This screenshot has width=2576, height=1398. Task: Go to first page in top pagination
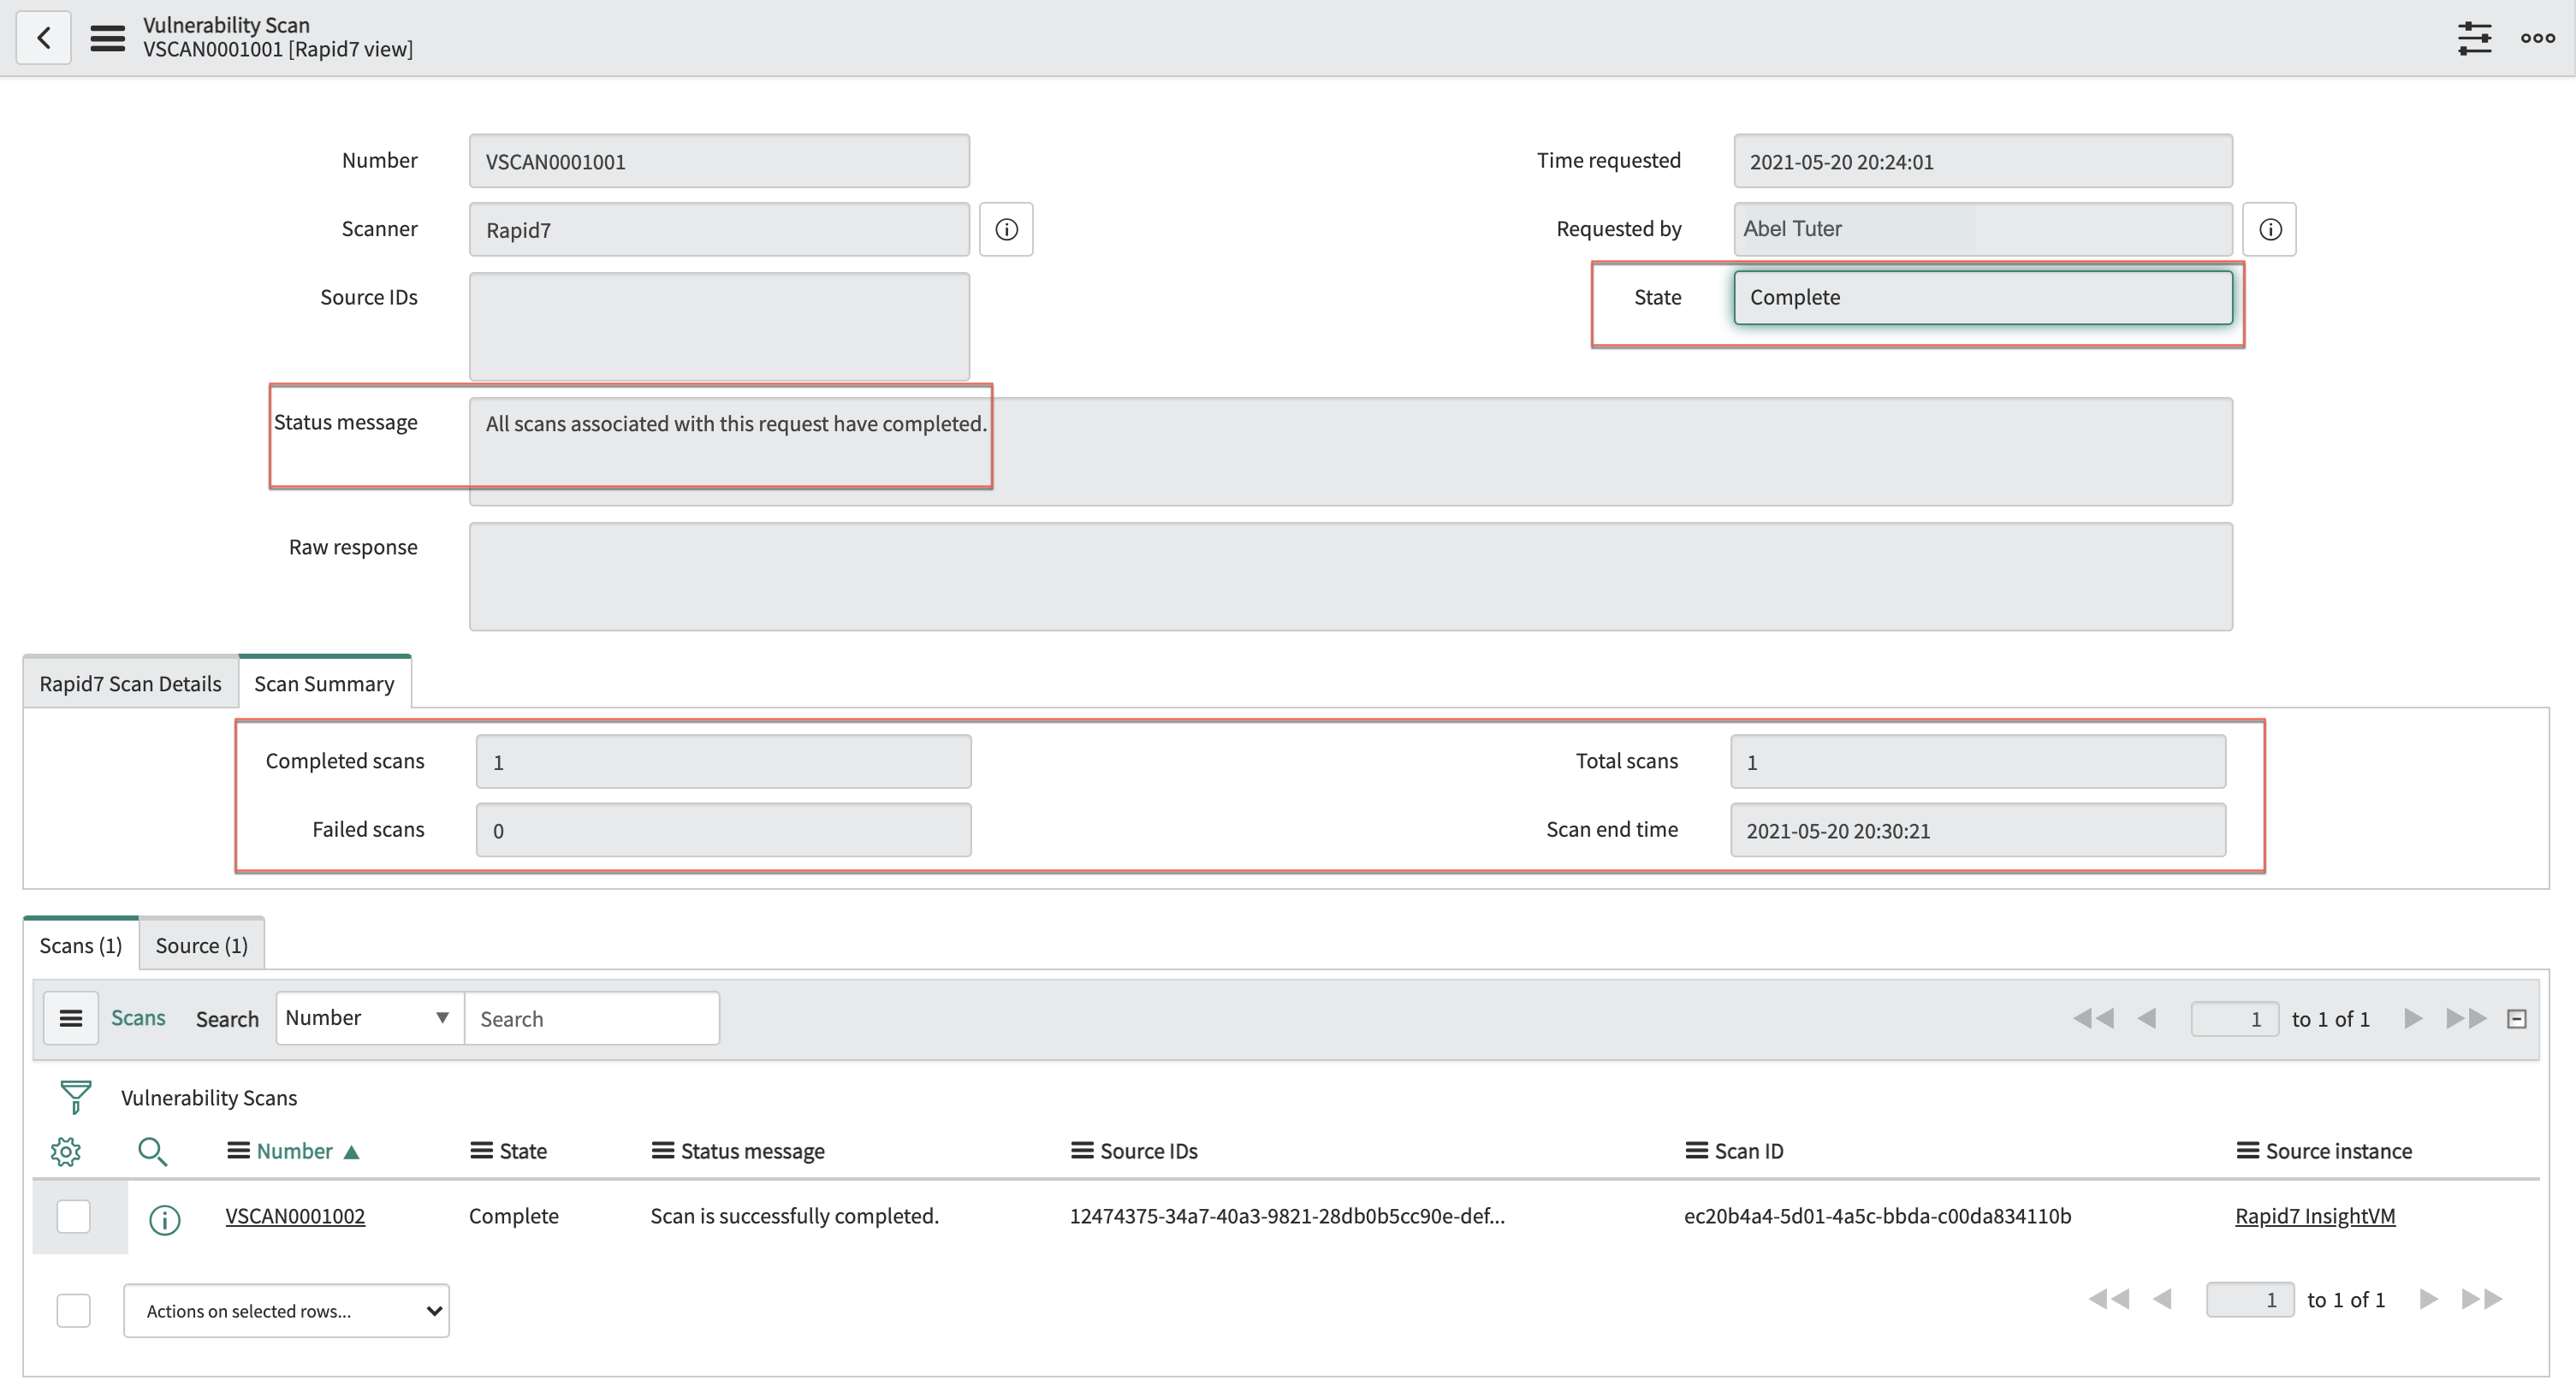[x=2093, y=1018]
